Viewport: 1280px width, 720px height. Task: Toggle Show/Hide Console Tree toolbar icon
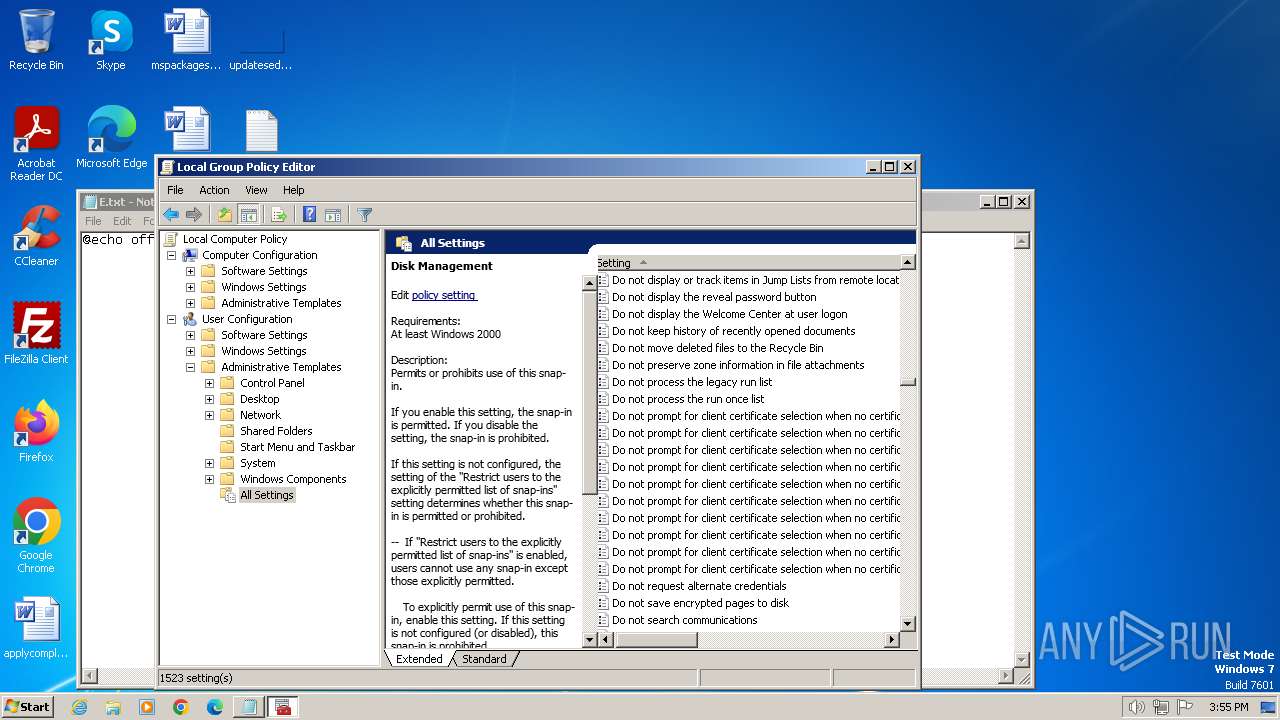click(248, 214)
